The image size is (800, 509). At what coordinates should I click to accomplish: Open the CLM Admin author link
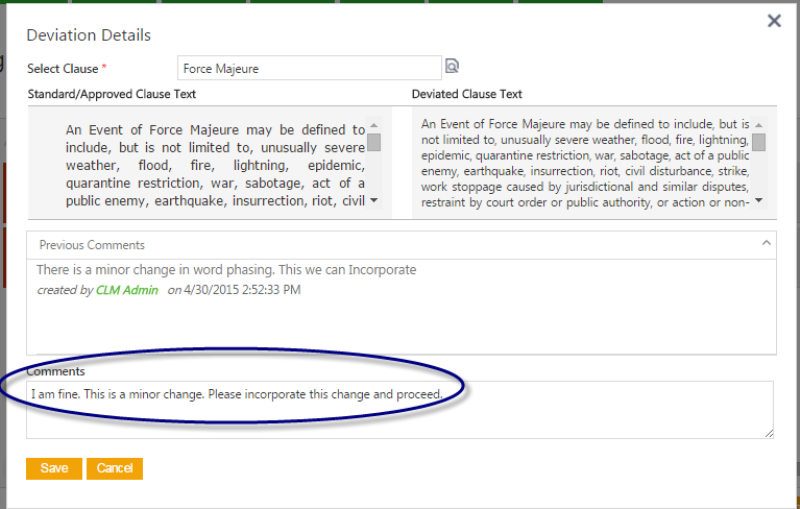[127, 290]
